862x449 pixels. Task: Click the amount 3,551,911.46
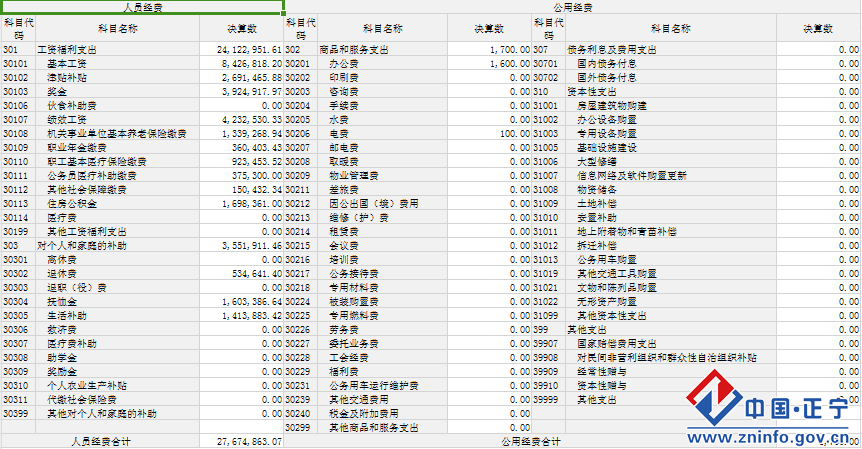tap(241, 246)
